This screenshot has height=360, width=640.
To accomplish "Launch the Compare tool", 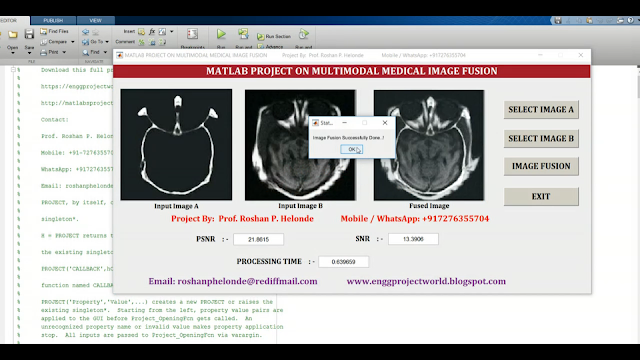I will click(54, 42).
